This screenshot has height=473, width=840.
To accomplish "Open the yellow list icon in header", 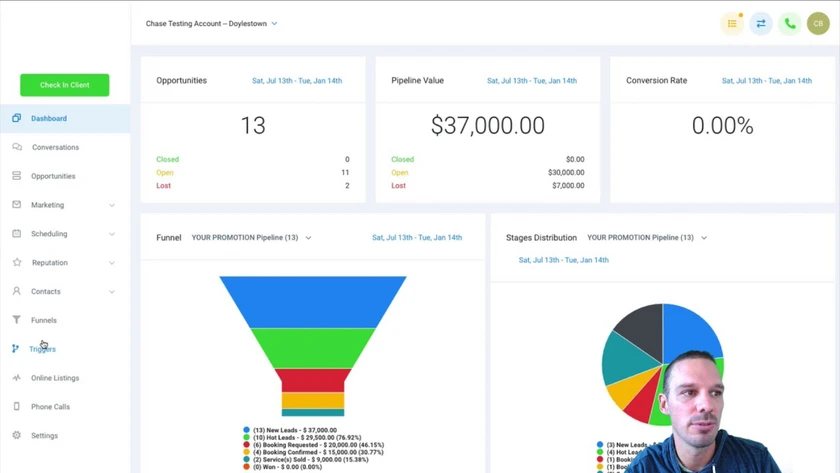I will coord(732,24).
